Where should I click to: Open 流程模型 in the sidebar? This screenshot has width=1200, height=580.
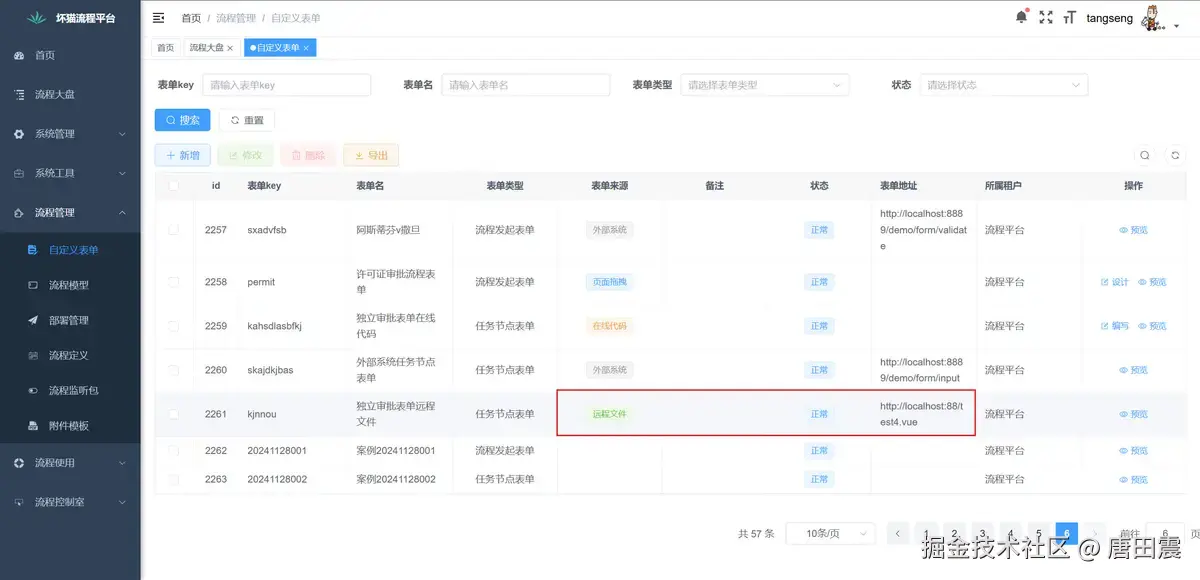[70, 285]
